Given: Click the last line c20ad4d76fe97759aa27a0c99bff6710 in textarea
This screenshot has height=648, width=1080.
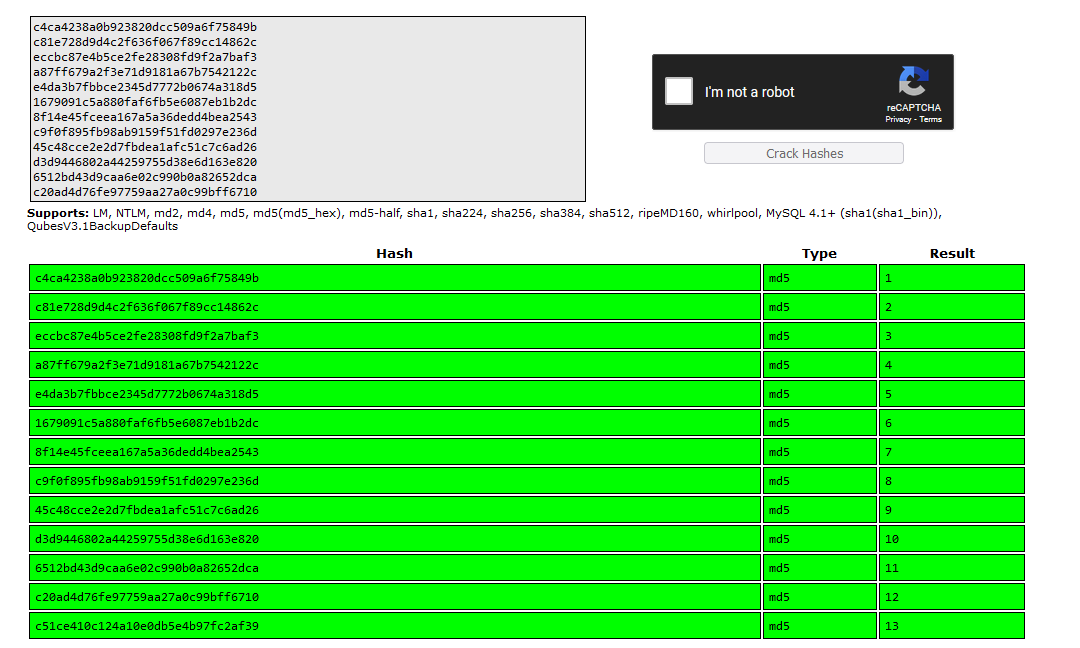Looking at the screenshot, I should pos(145,192).
